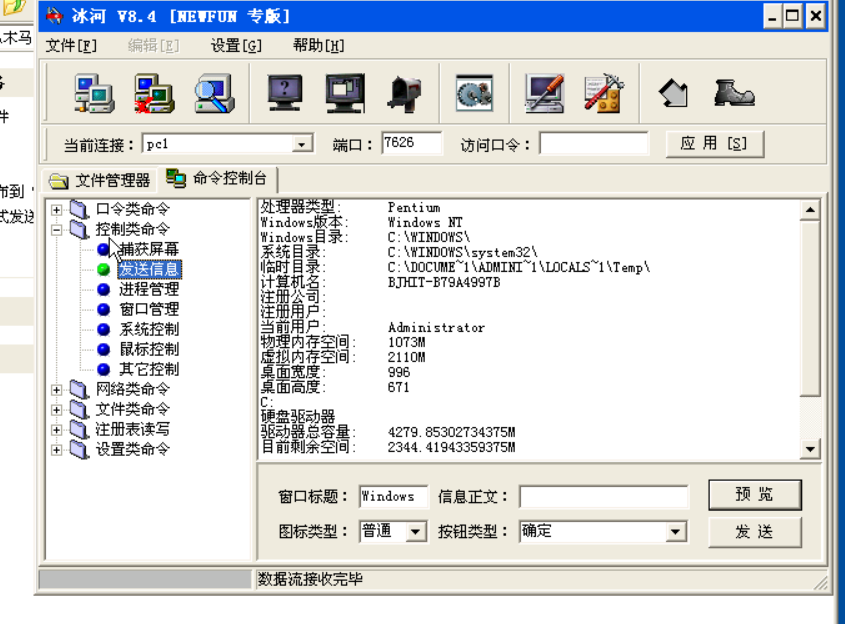
Task: Click the folder icon next to 文件类命令
Action: (x=79, y=410)
